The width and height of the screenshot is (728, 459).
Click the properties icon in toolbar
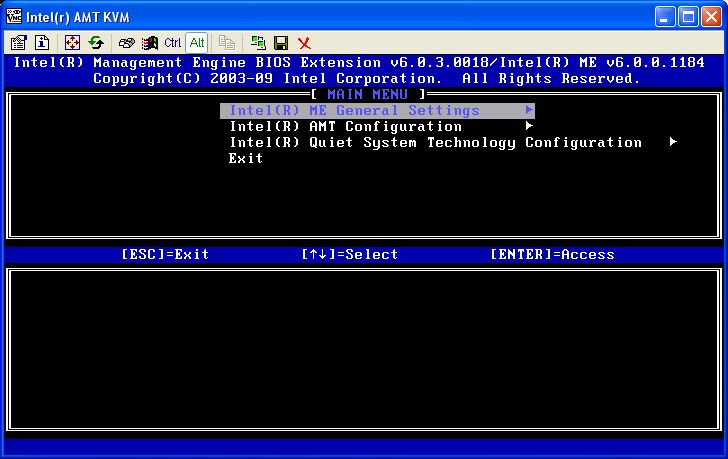click(x=18, y=42)
